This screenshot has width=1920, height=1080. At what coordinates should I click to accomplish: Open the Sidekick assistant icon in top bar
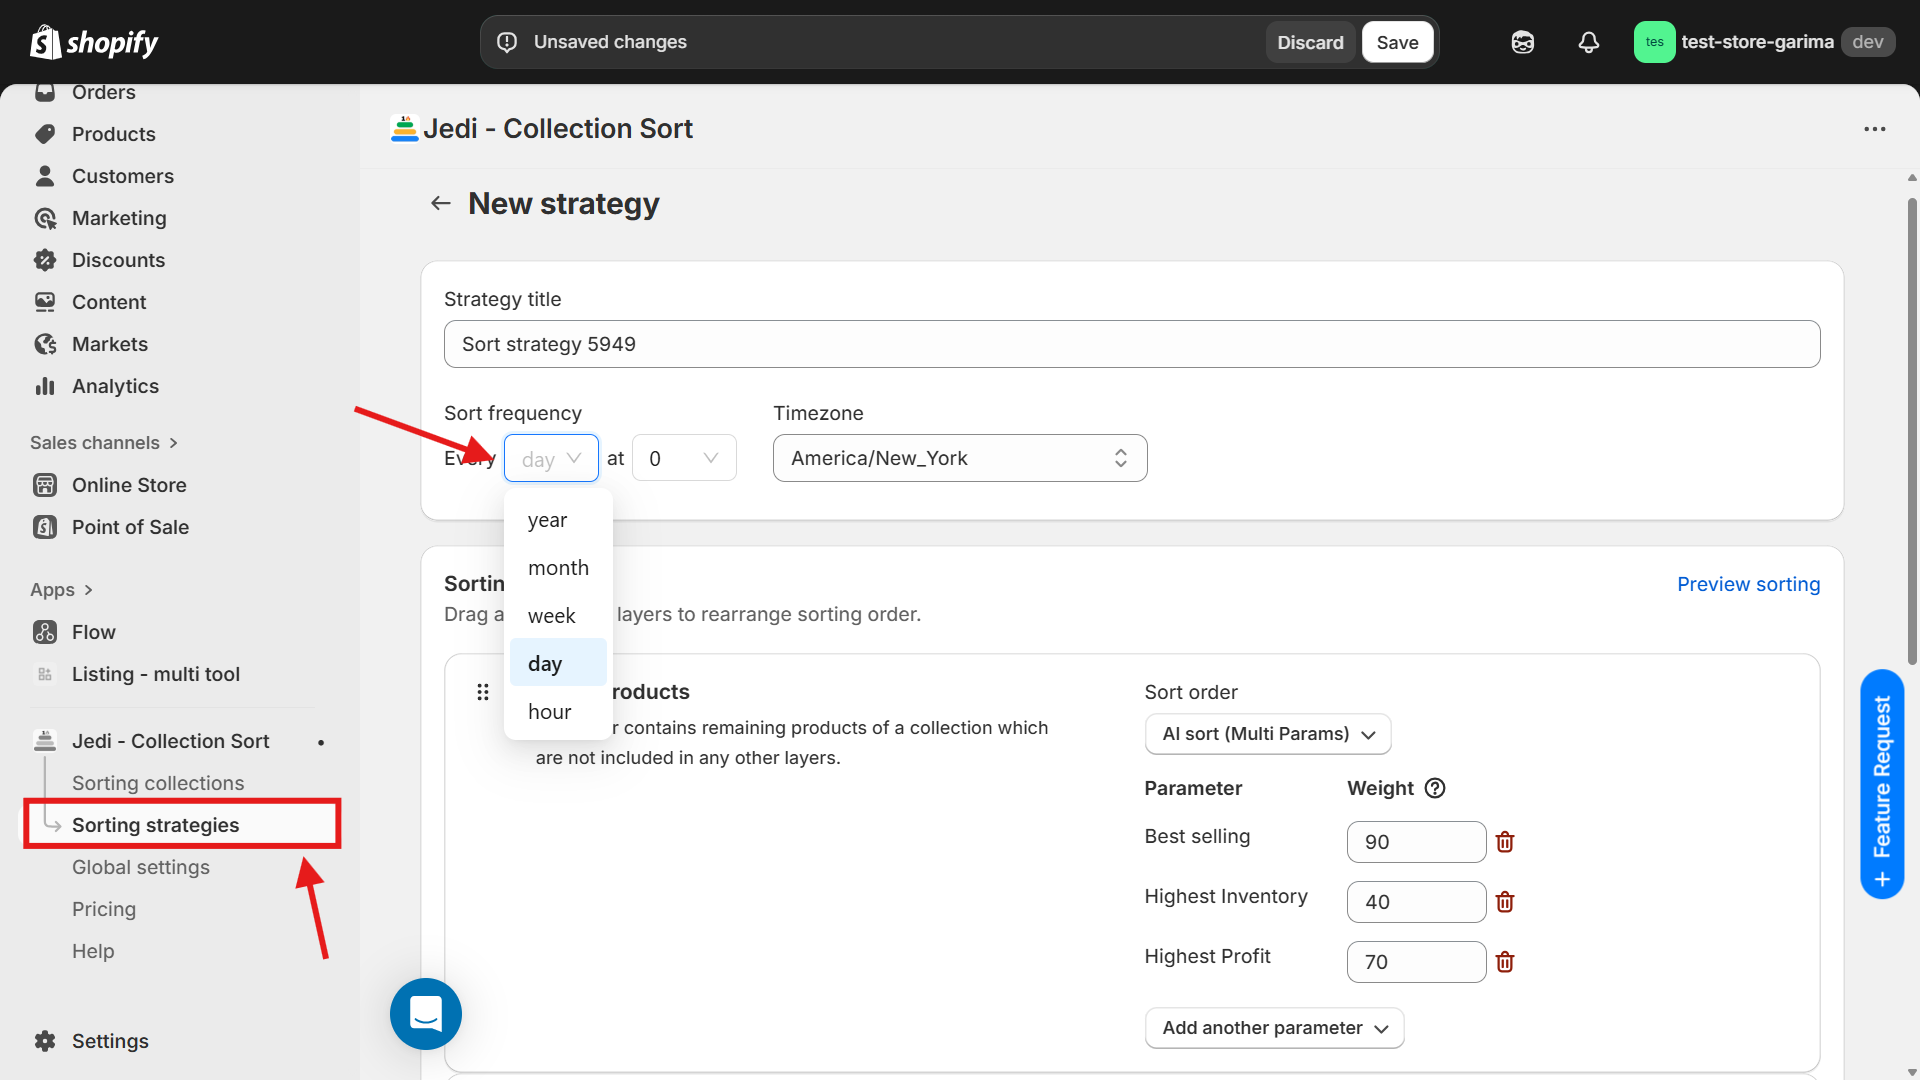[1522, 42]
